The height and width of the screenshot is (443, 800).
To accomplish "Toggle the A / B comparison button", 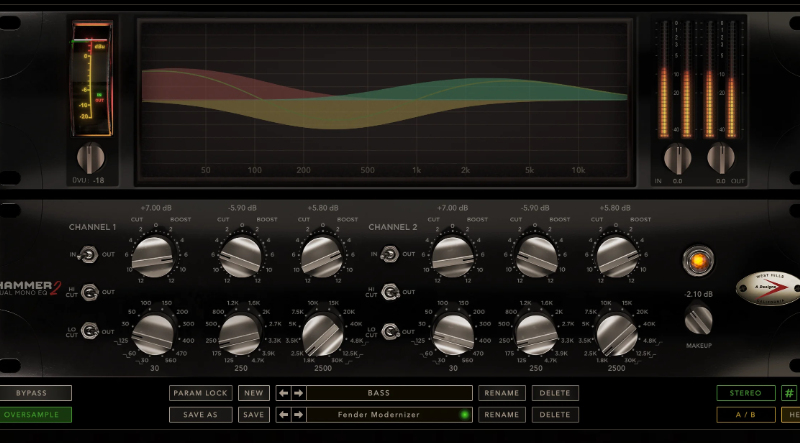I will 746,414.
